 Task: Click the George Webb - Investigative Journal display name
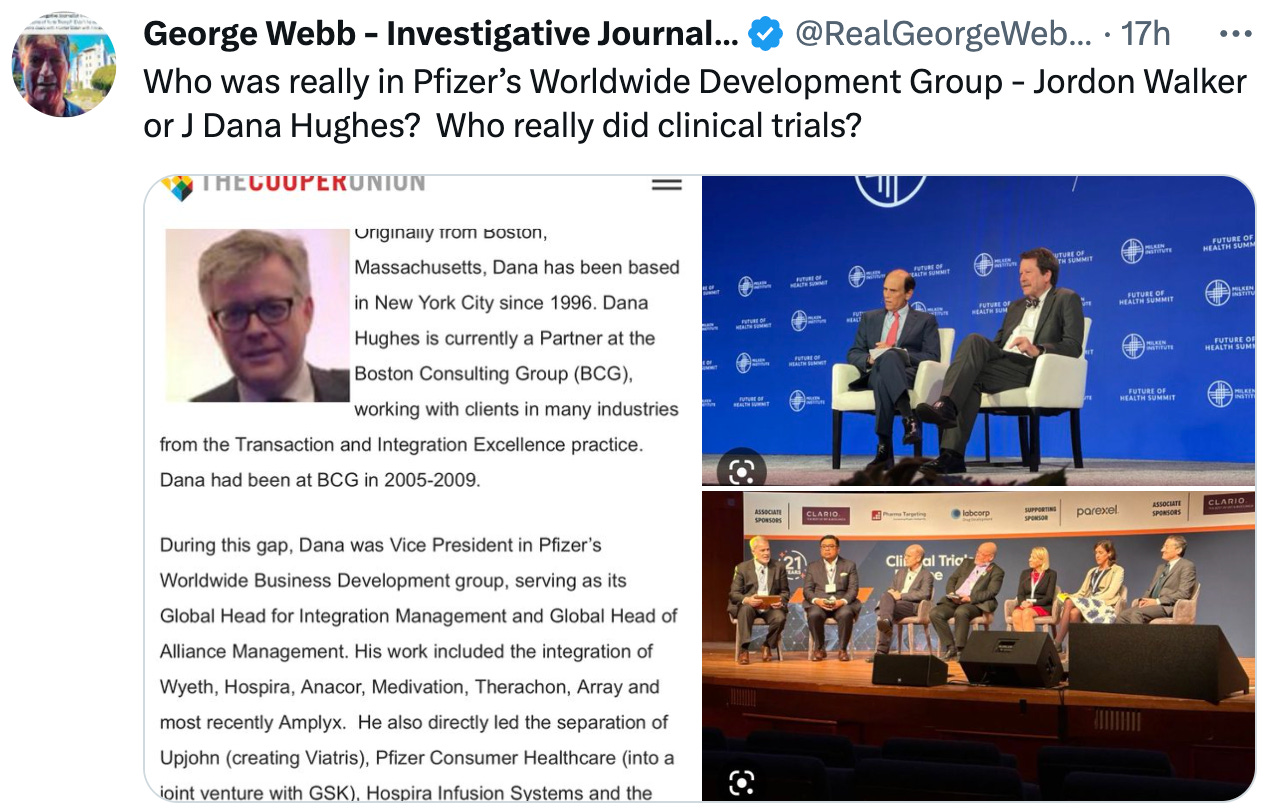pyautogui.click(x=441, y=34)
